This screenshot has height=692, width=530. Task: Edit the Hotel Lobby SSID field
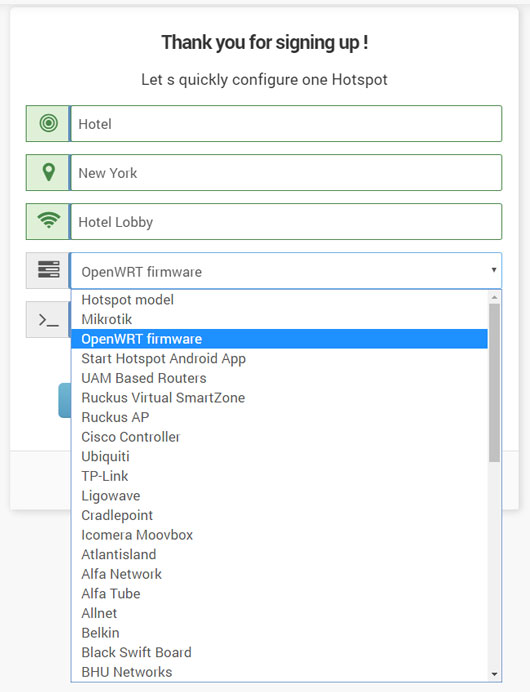click(286, 222)
